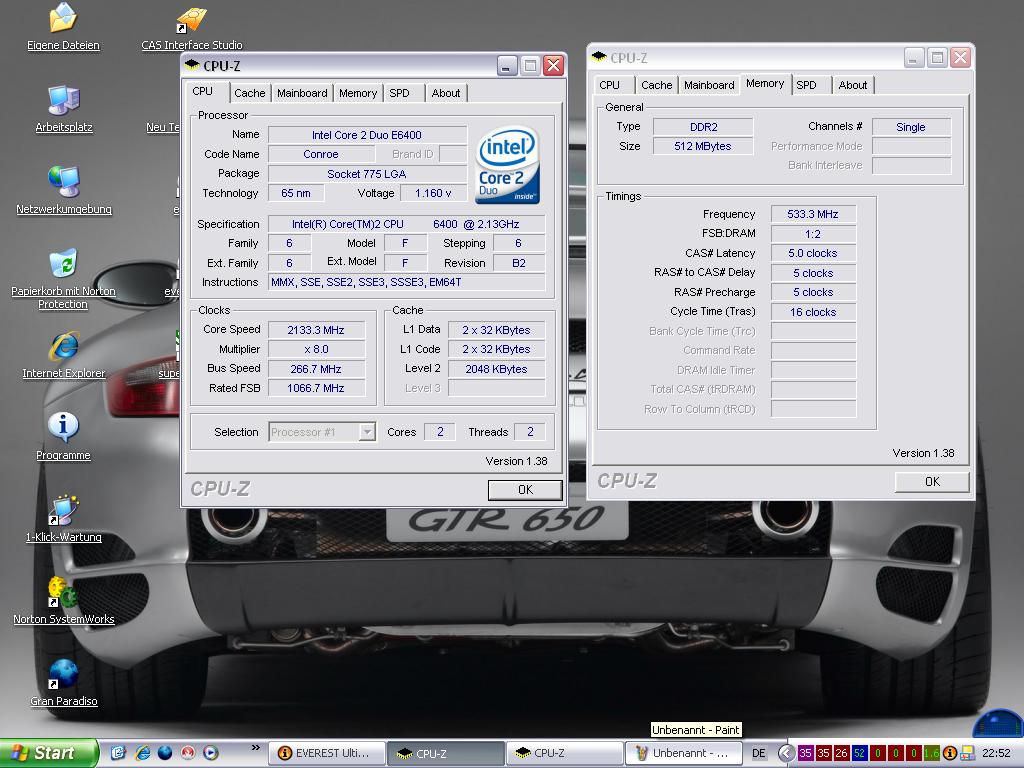This screenshot has width=1024, height=768.
Task: Open the Processor #1 selection dropdown
Action: pos(367,432)
